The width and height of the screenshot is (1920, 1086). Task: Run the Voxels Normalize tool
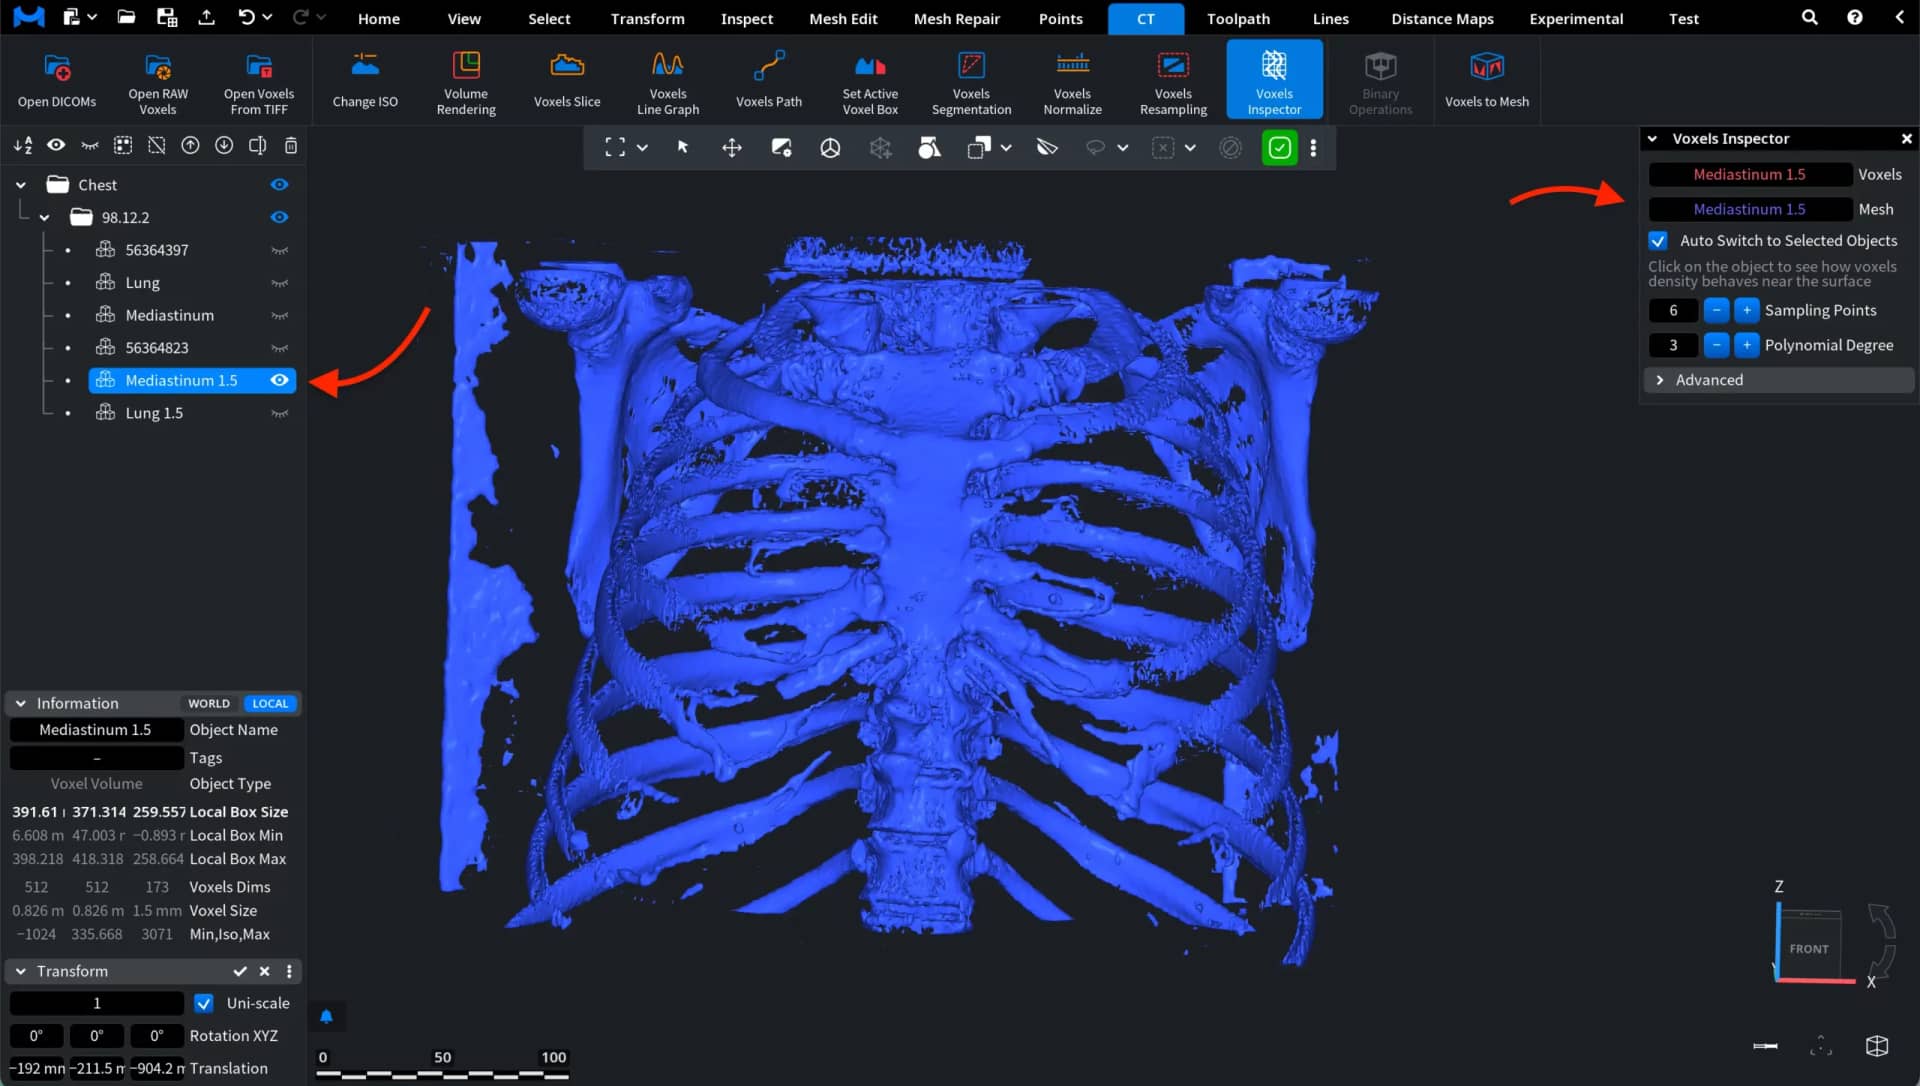1072,81
